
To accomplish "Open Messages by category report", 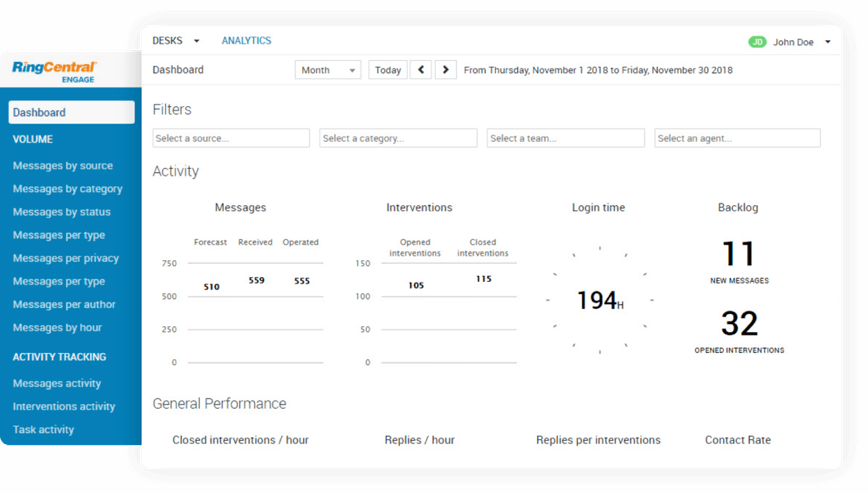I will point(68,189).
